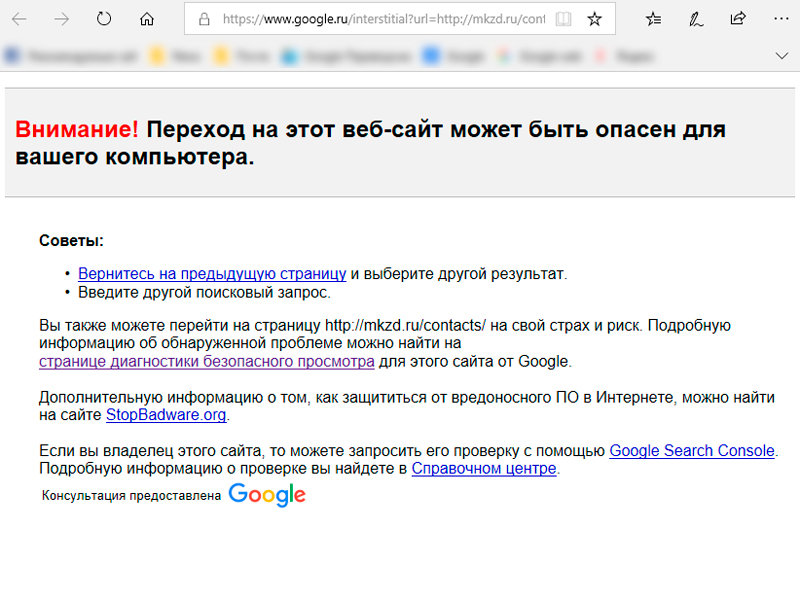
Task: Add page to favorites with star icon
Action: tap(595, 19)
